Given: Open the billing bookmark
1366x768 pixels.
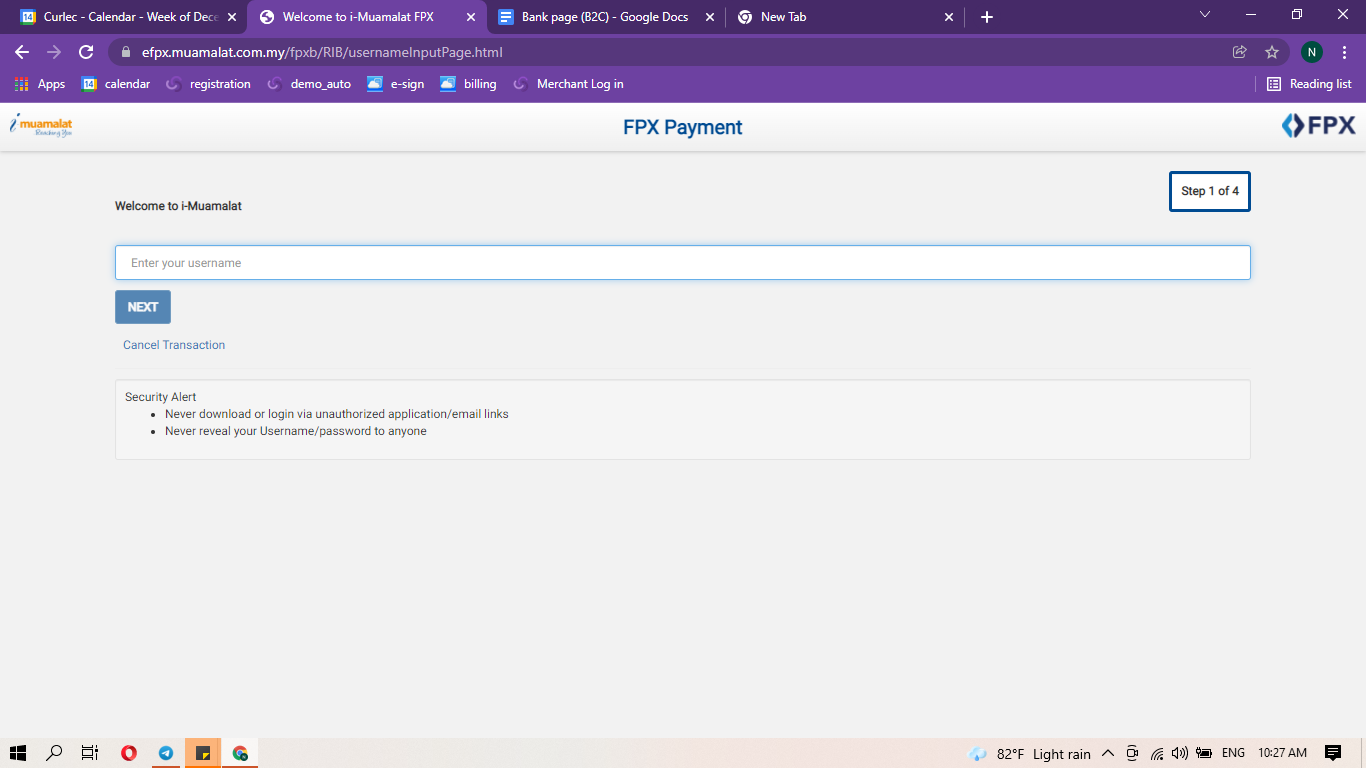Looking at the screenshot, I should [x=469, y=84].
